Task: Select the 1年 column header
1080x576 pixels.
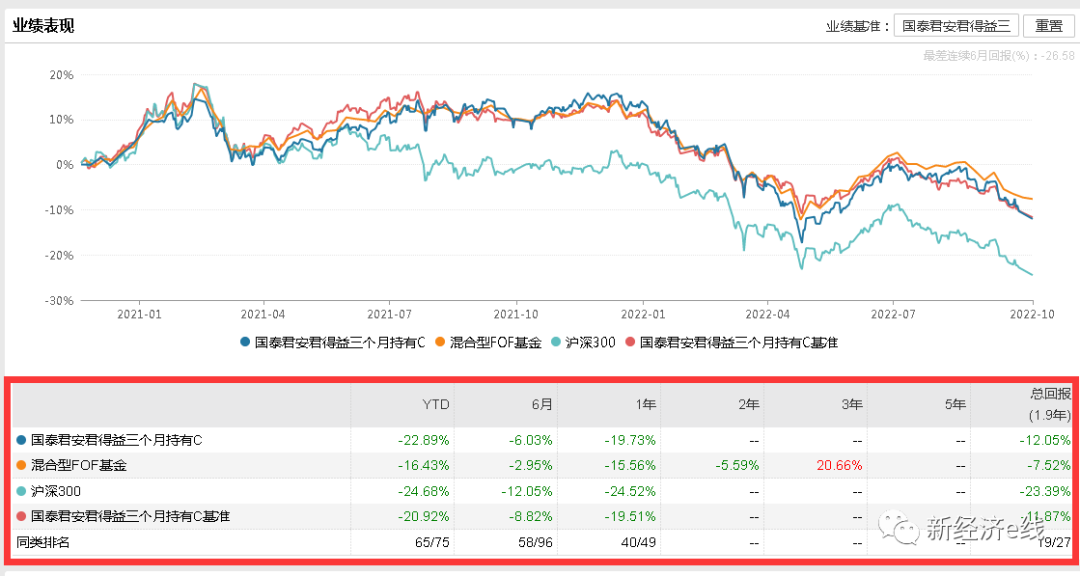Action: 643,405
